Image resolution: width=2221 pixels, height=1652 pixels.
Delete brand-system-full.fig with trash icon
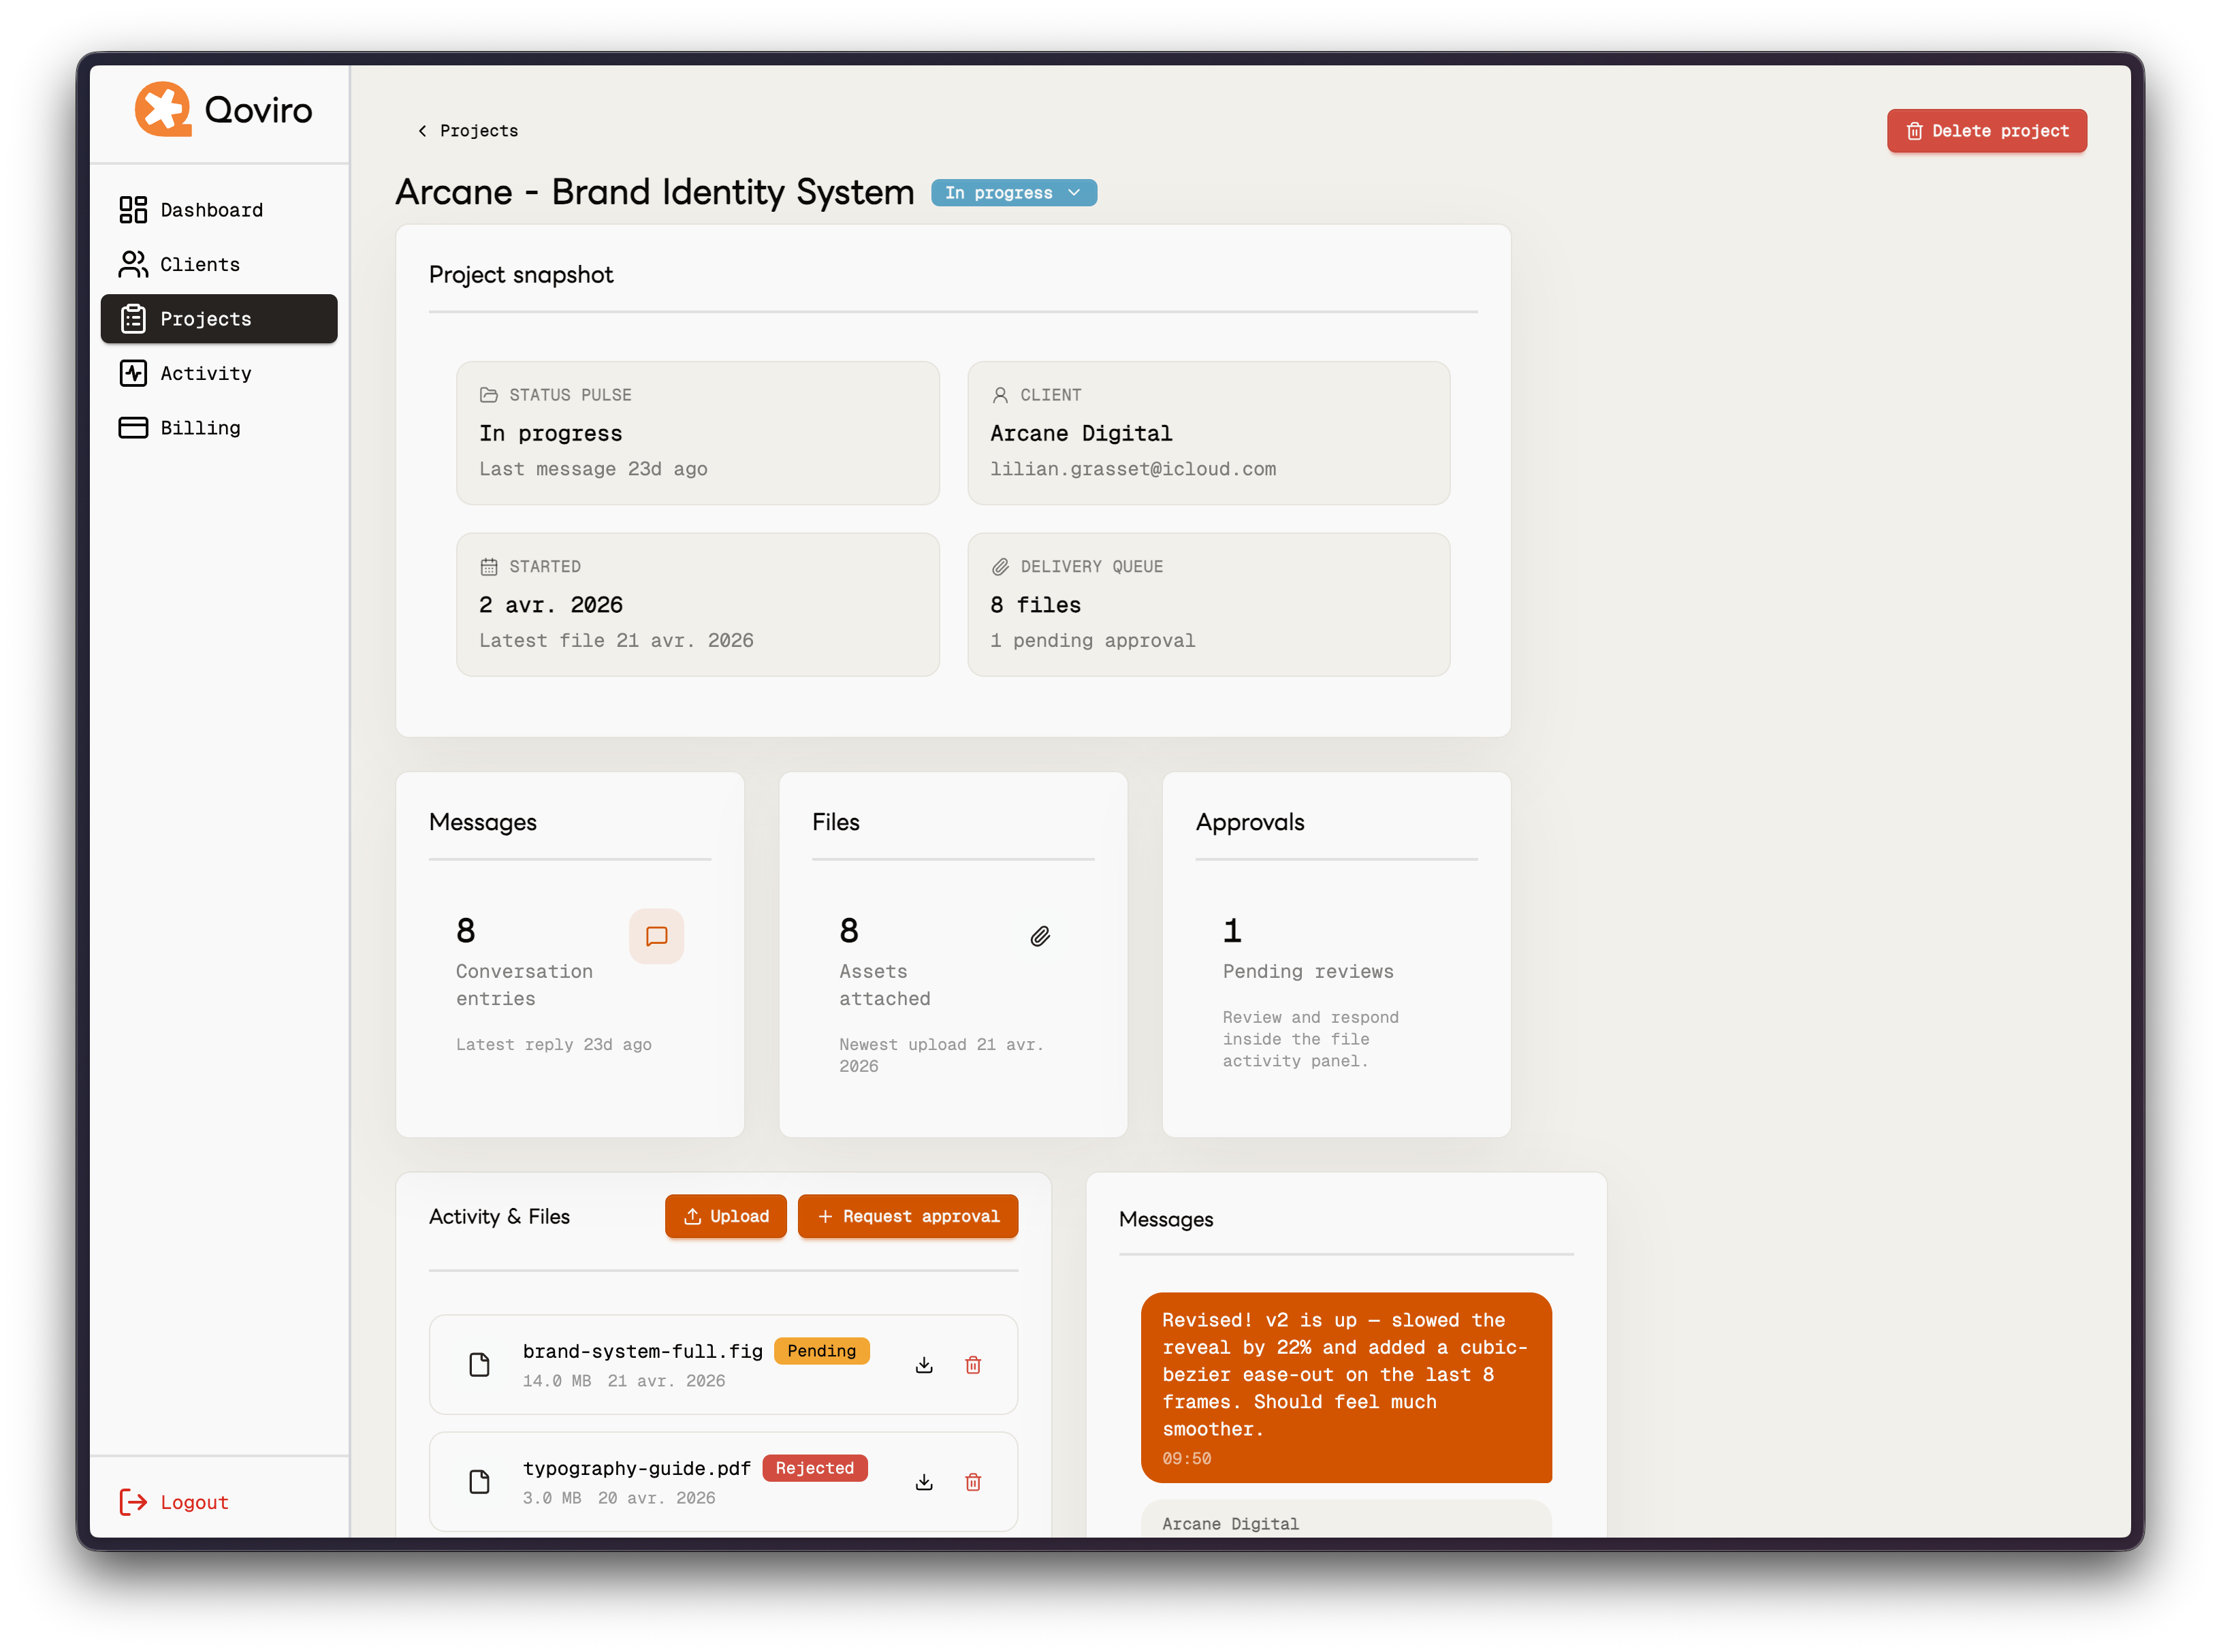click(973, 1365)
